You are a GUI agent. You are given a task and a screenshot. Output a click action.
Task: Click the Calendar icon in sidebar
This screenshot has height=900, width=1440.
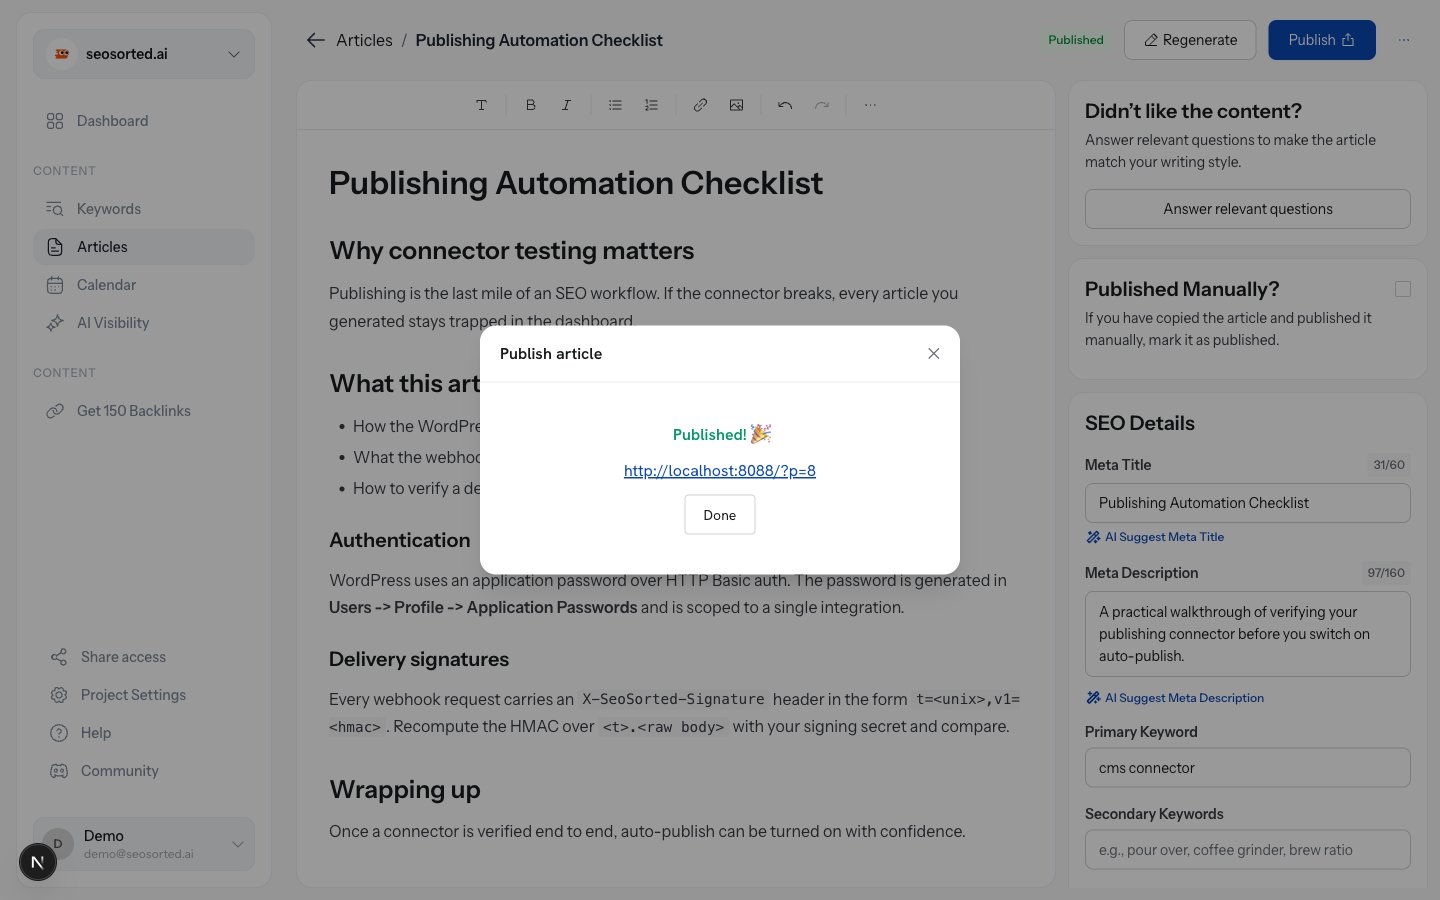(55, 285)
